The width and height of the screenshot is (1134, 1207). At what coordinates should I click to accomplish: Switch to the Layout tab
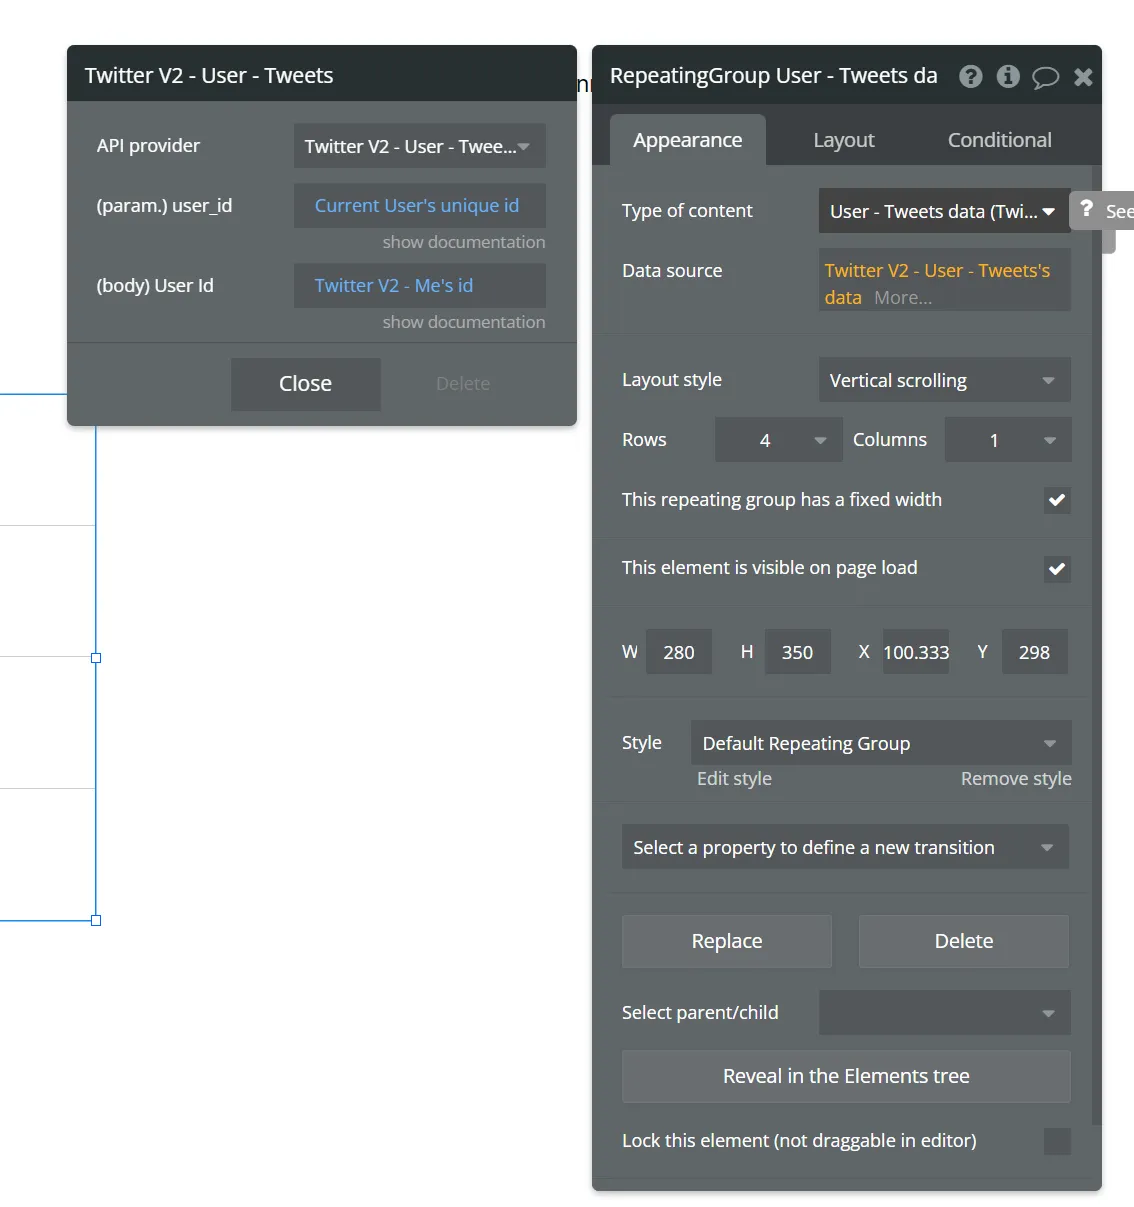click(844, 140)
